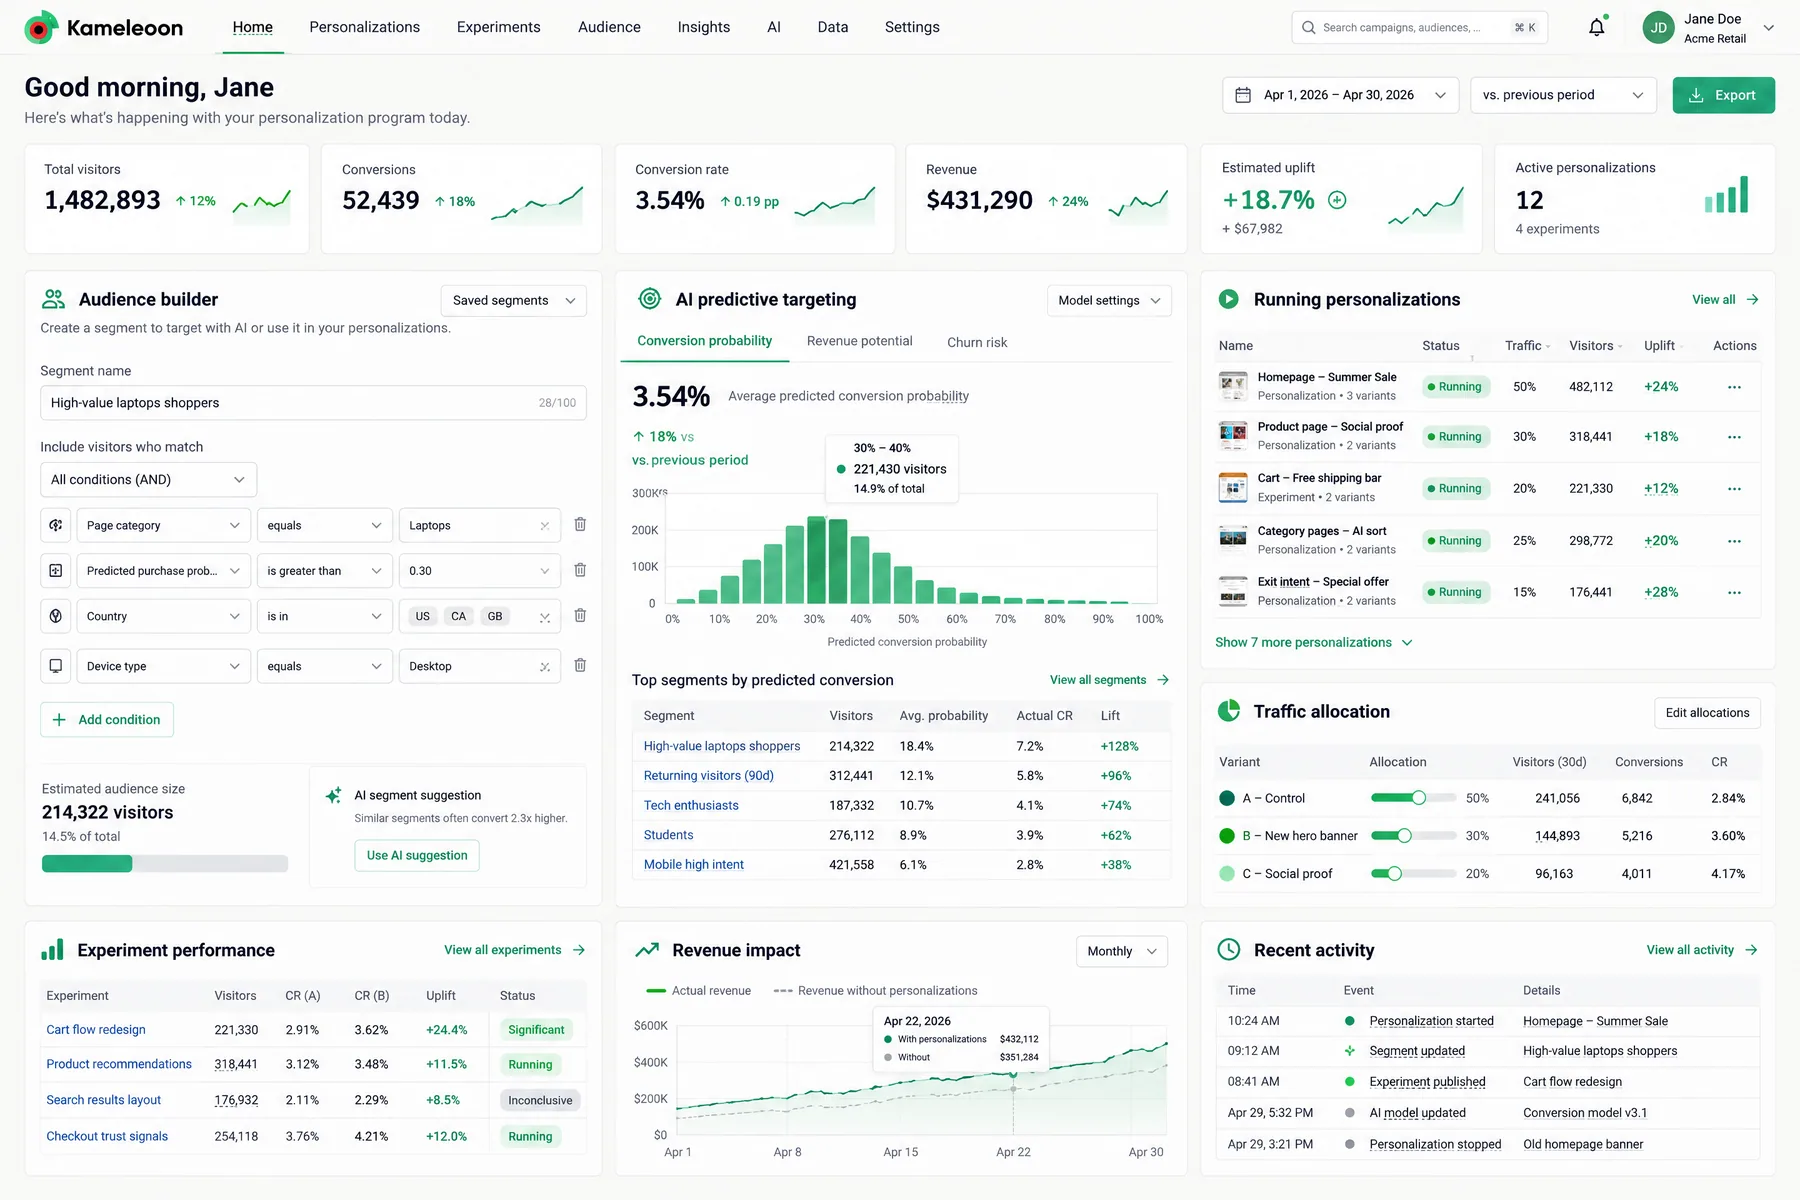
Task: Open the vs. previous period dropdown
Action: tap(1563, 95)
